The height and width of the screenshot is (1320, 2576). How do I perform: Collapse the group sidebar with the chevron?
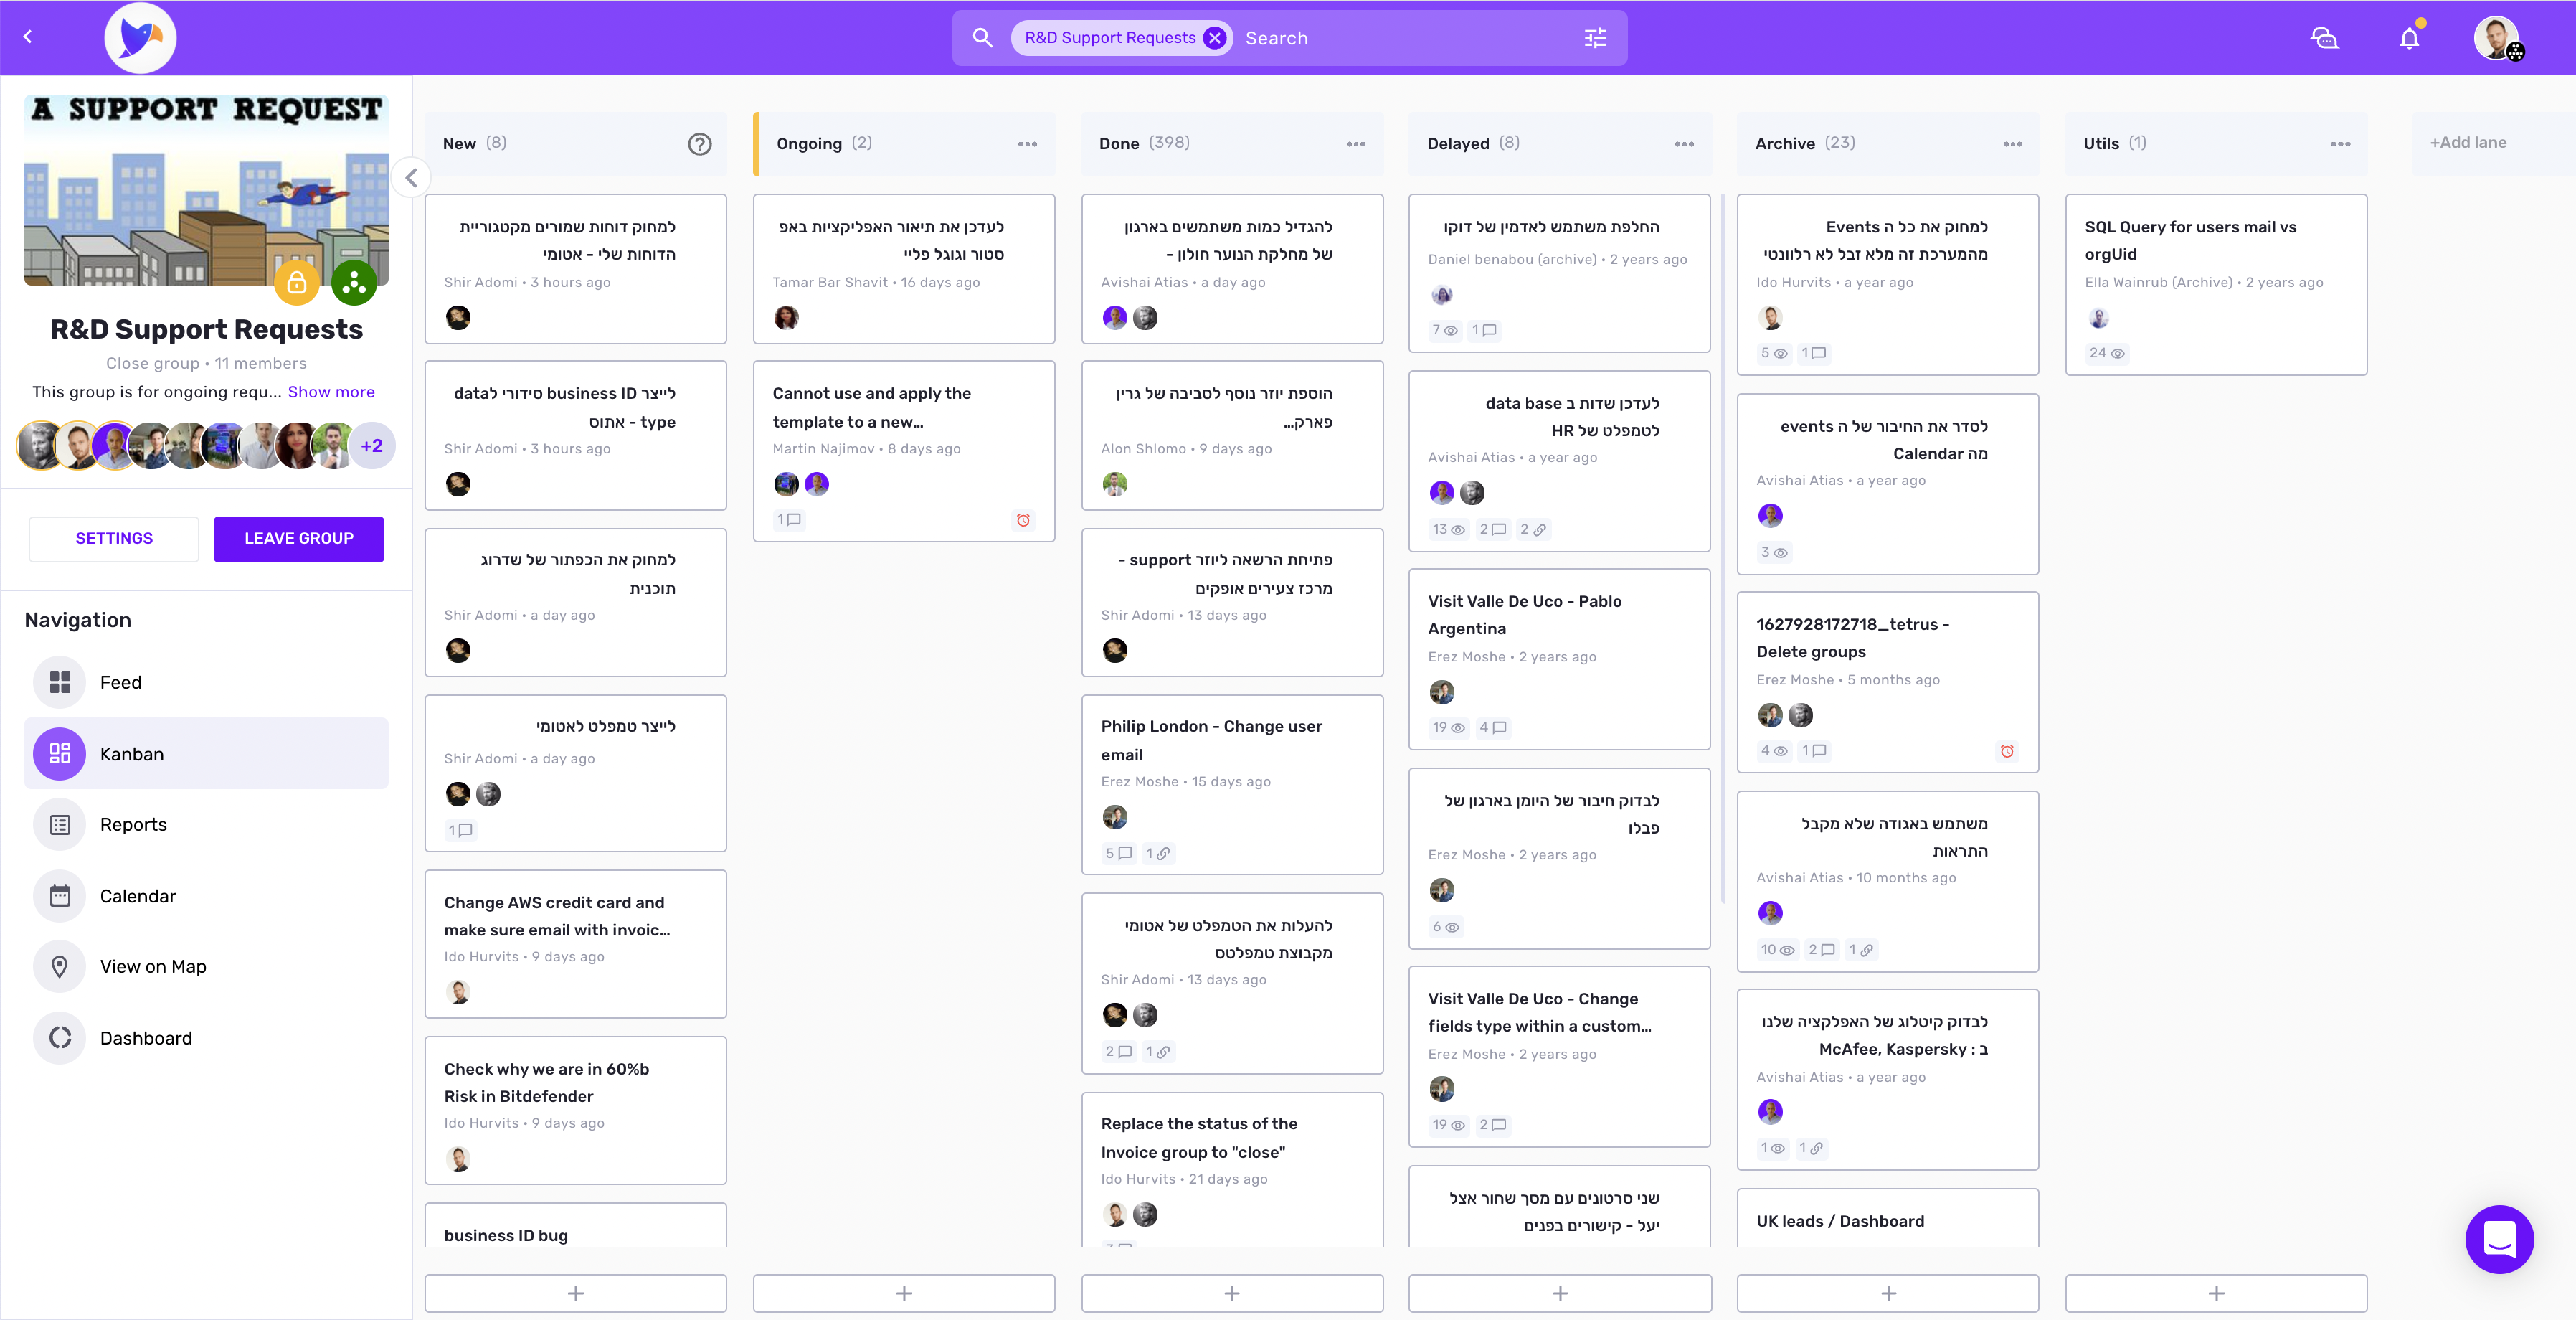[x=411, y=178]
